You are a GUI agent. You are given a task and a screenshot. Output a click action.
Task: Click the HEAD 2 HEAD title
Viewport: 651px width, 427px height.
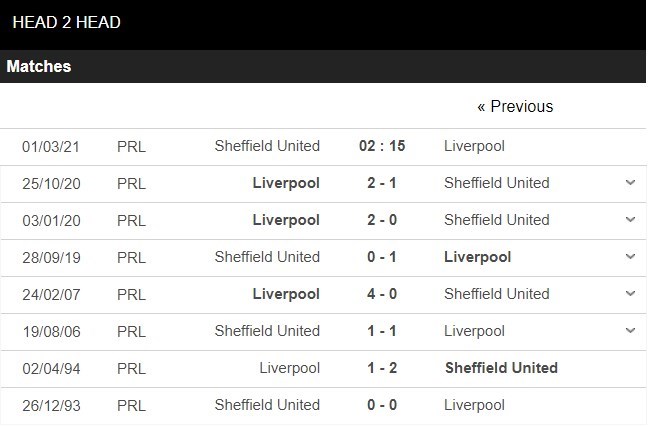click(x=67, y=22)
